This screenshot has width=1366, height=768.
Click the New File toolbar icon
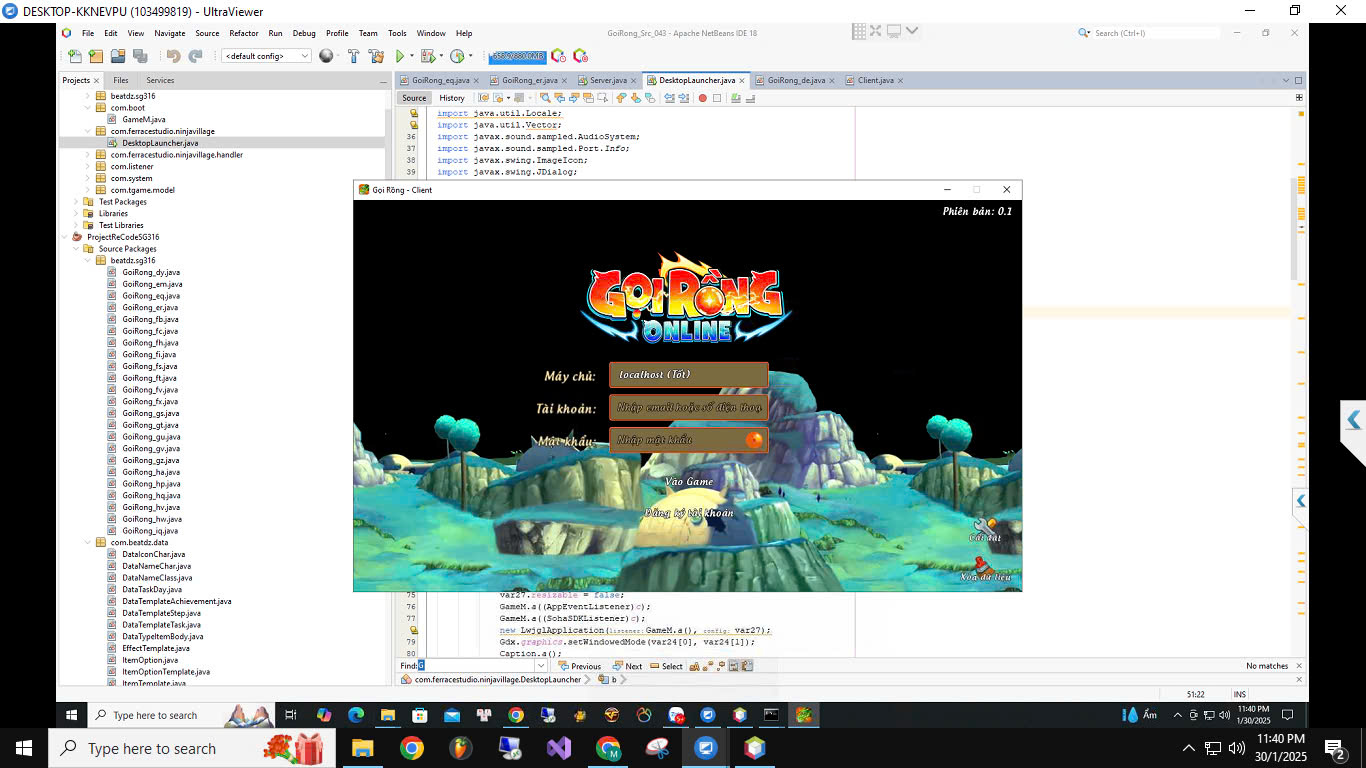pyautogui.click(x=75, y=56)
